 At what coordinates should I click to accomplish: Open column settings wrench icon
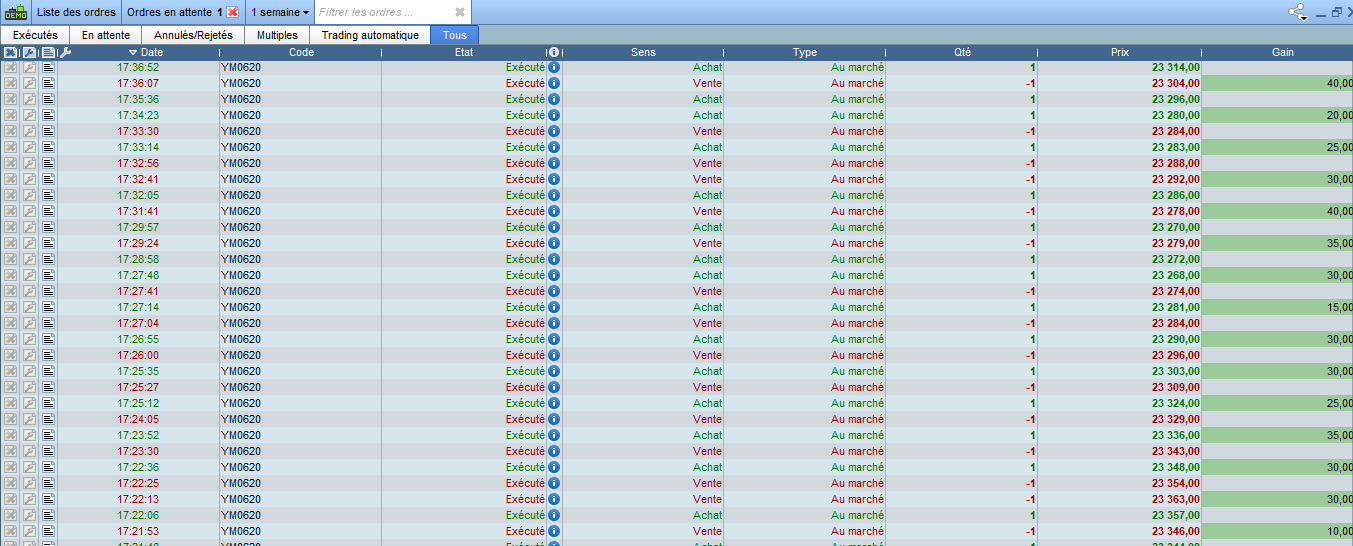66,52
